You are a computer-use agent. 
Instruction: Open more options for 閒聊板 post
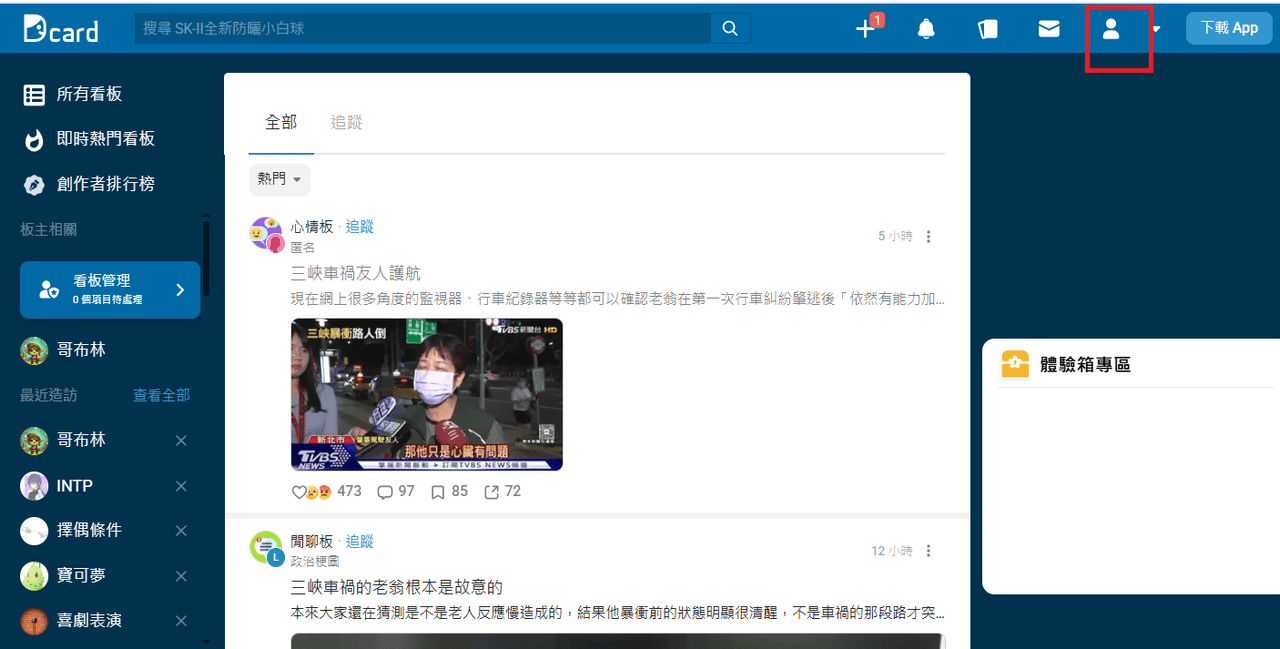coord(928,551)
